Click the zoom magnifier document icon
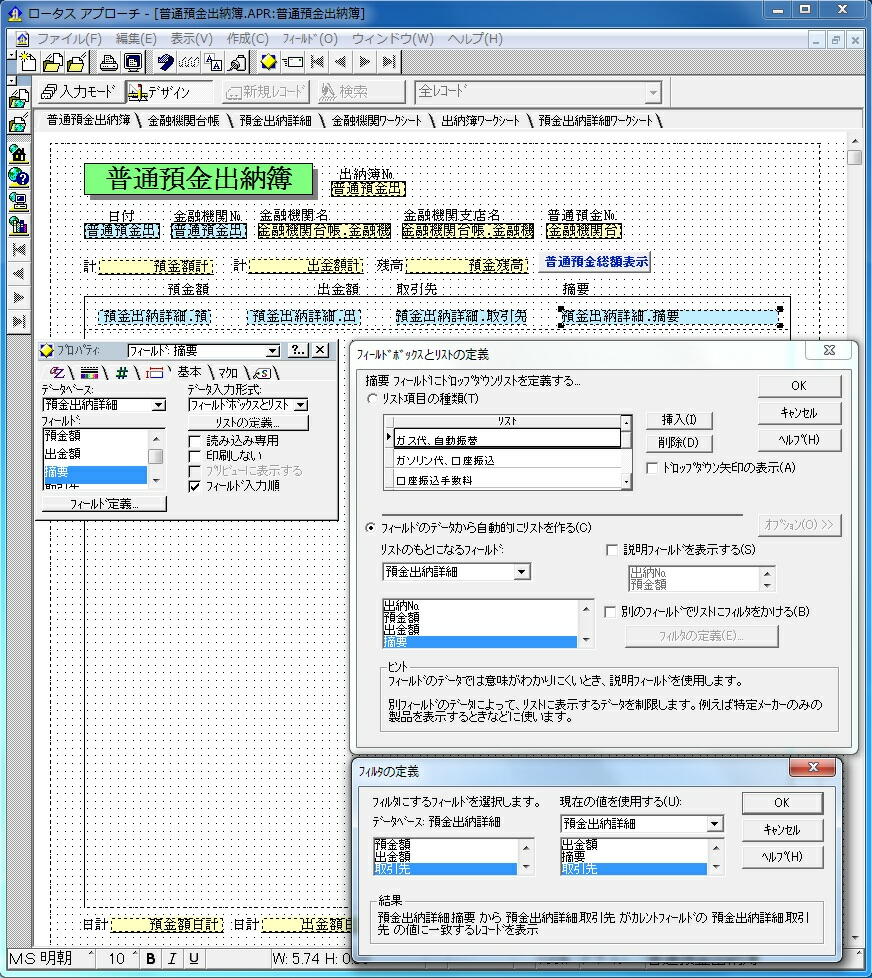This screenshot has width=872, height=978. point(238,62)
